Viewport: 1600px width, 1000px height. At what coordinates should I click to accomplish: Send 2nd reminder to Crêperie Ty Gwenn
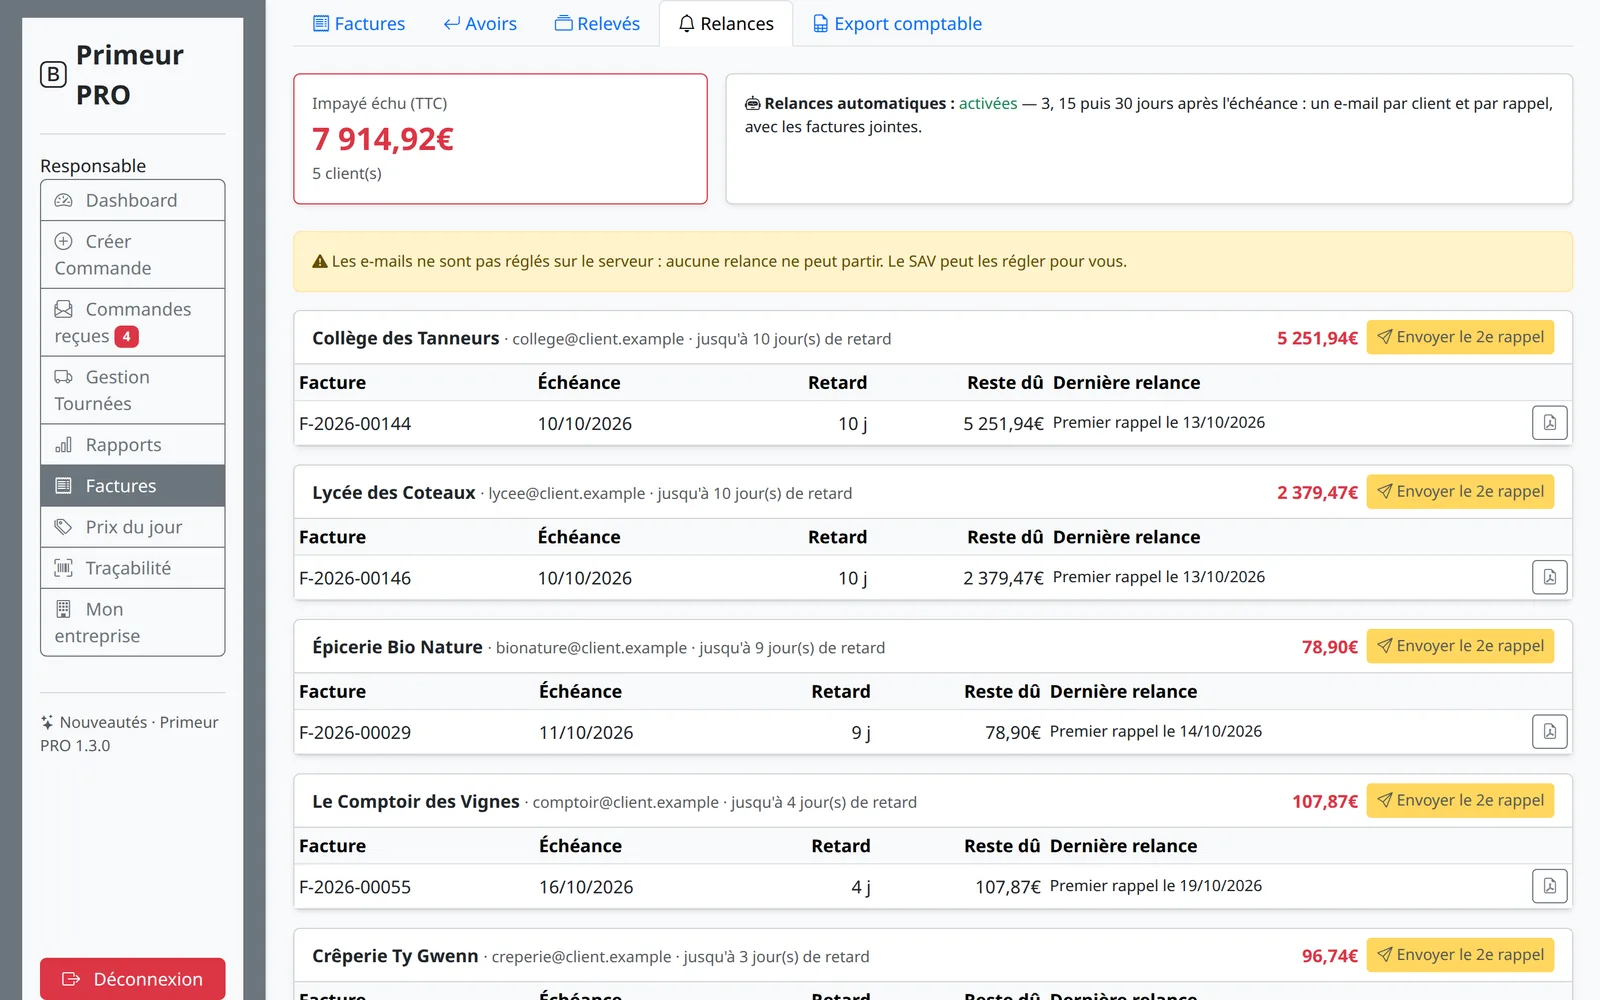pos(1460,955)
